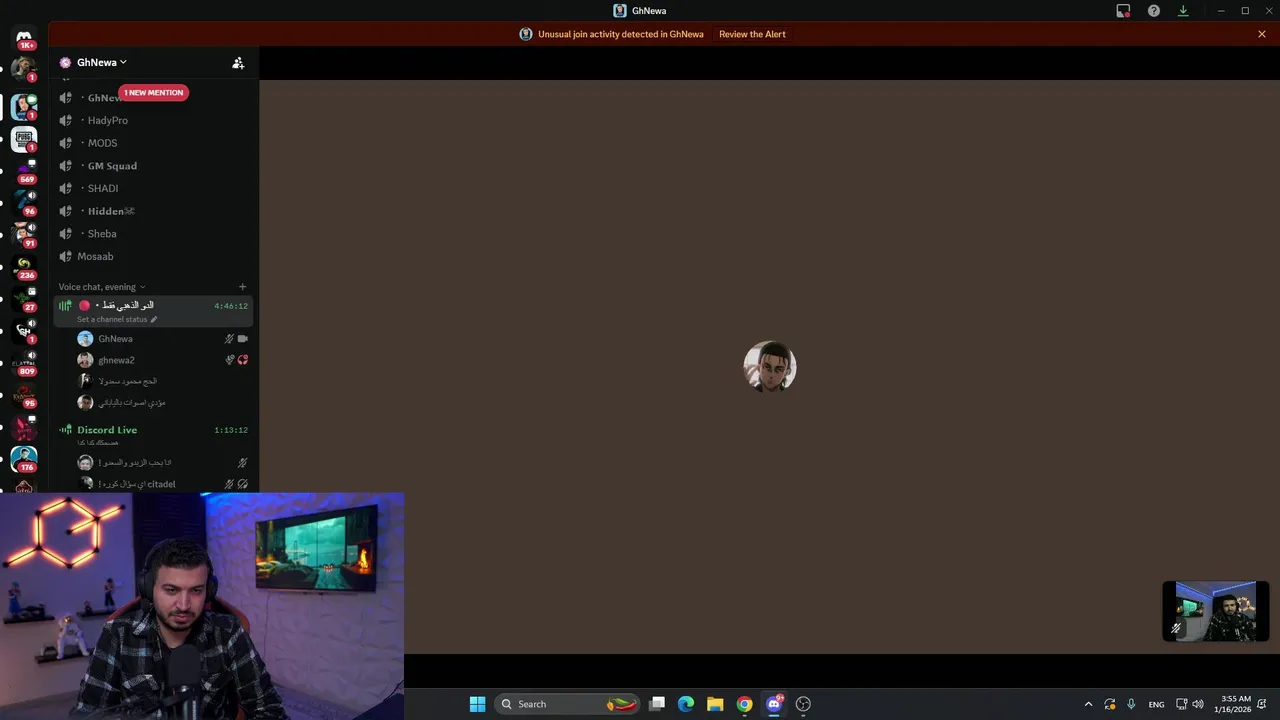
Task: Click pencil icon to set channel status
Action: (x=154, y=320)
